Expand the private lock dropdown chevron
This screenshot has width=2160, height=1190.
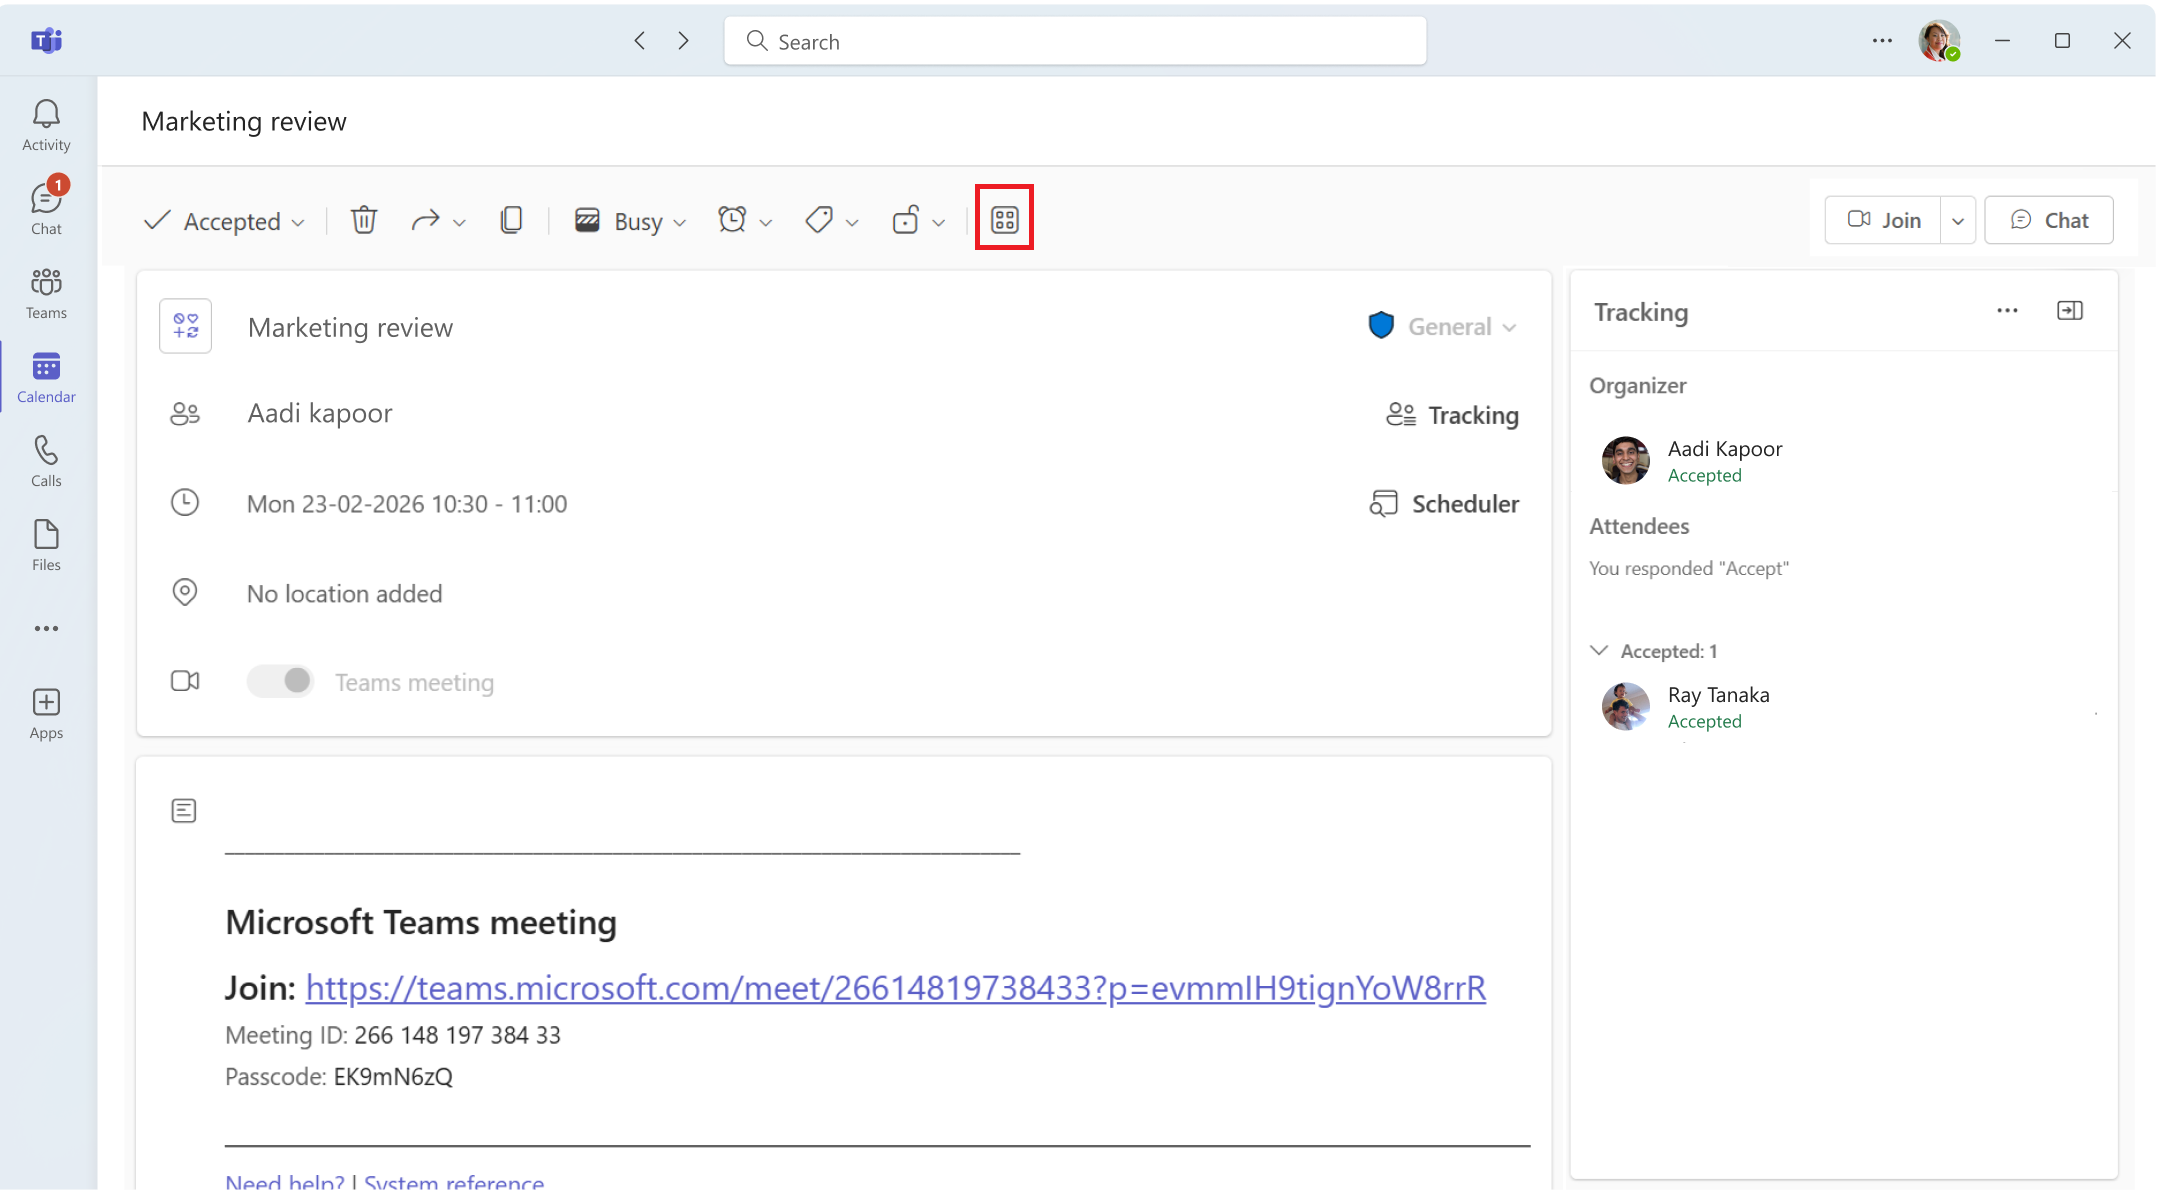(x=938, y=222)
